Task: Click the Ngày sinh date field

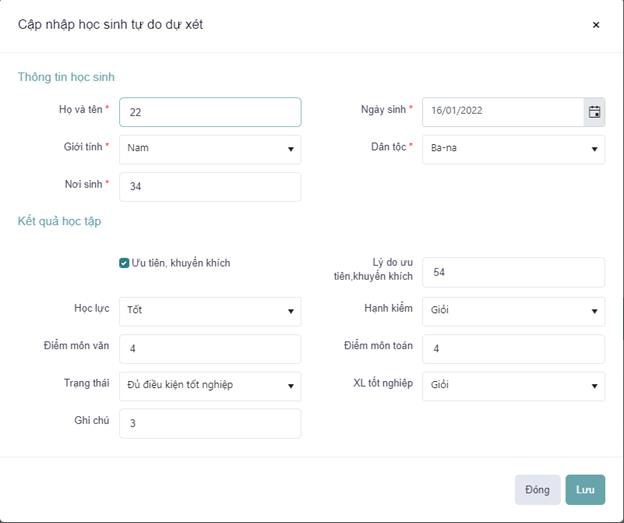Action: (x=502, y=112)
